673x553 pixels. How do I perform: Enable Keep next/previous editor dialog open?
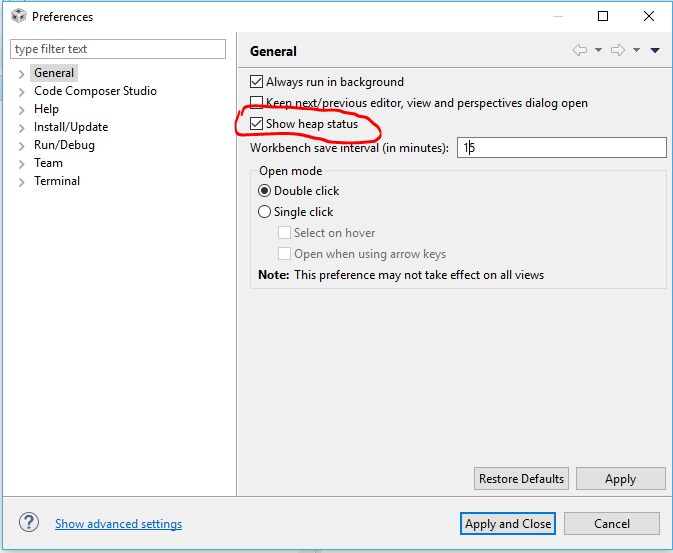(257, 103)
